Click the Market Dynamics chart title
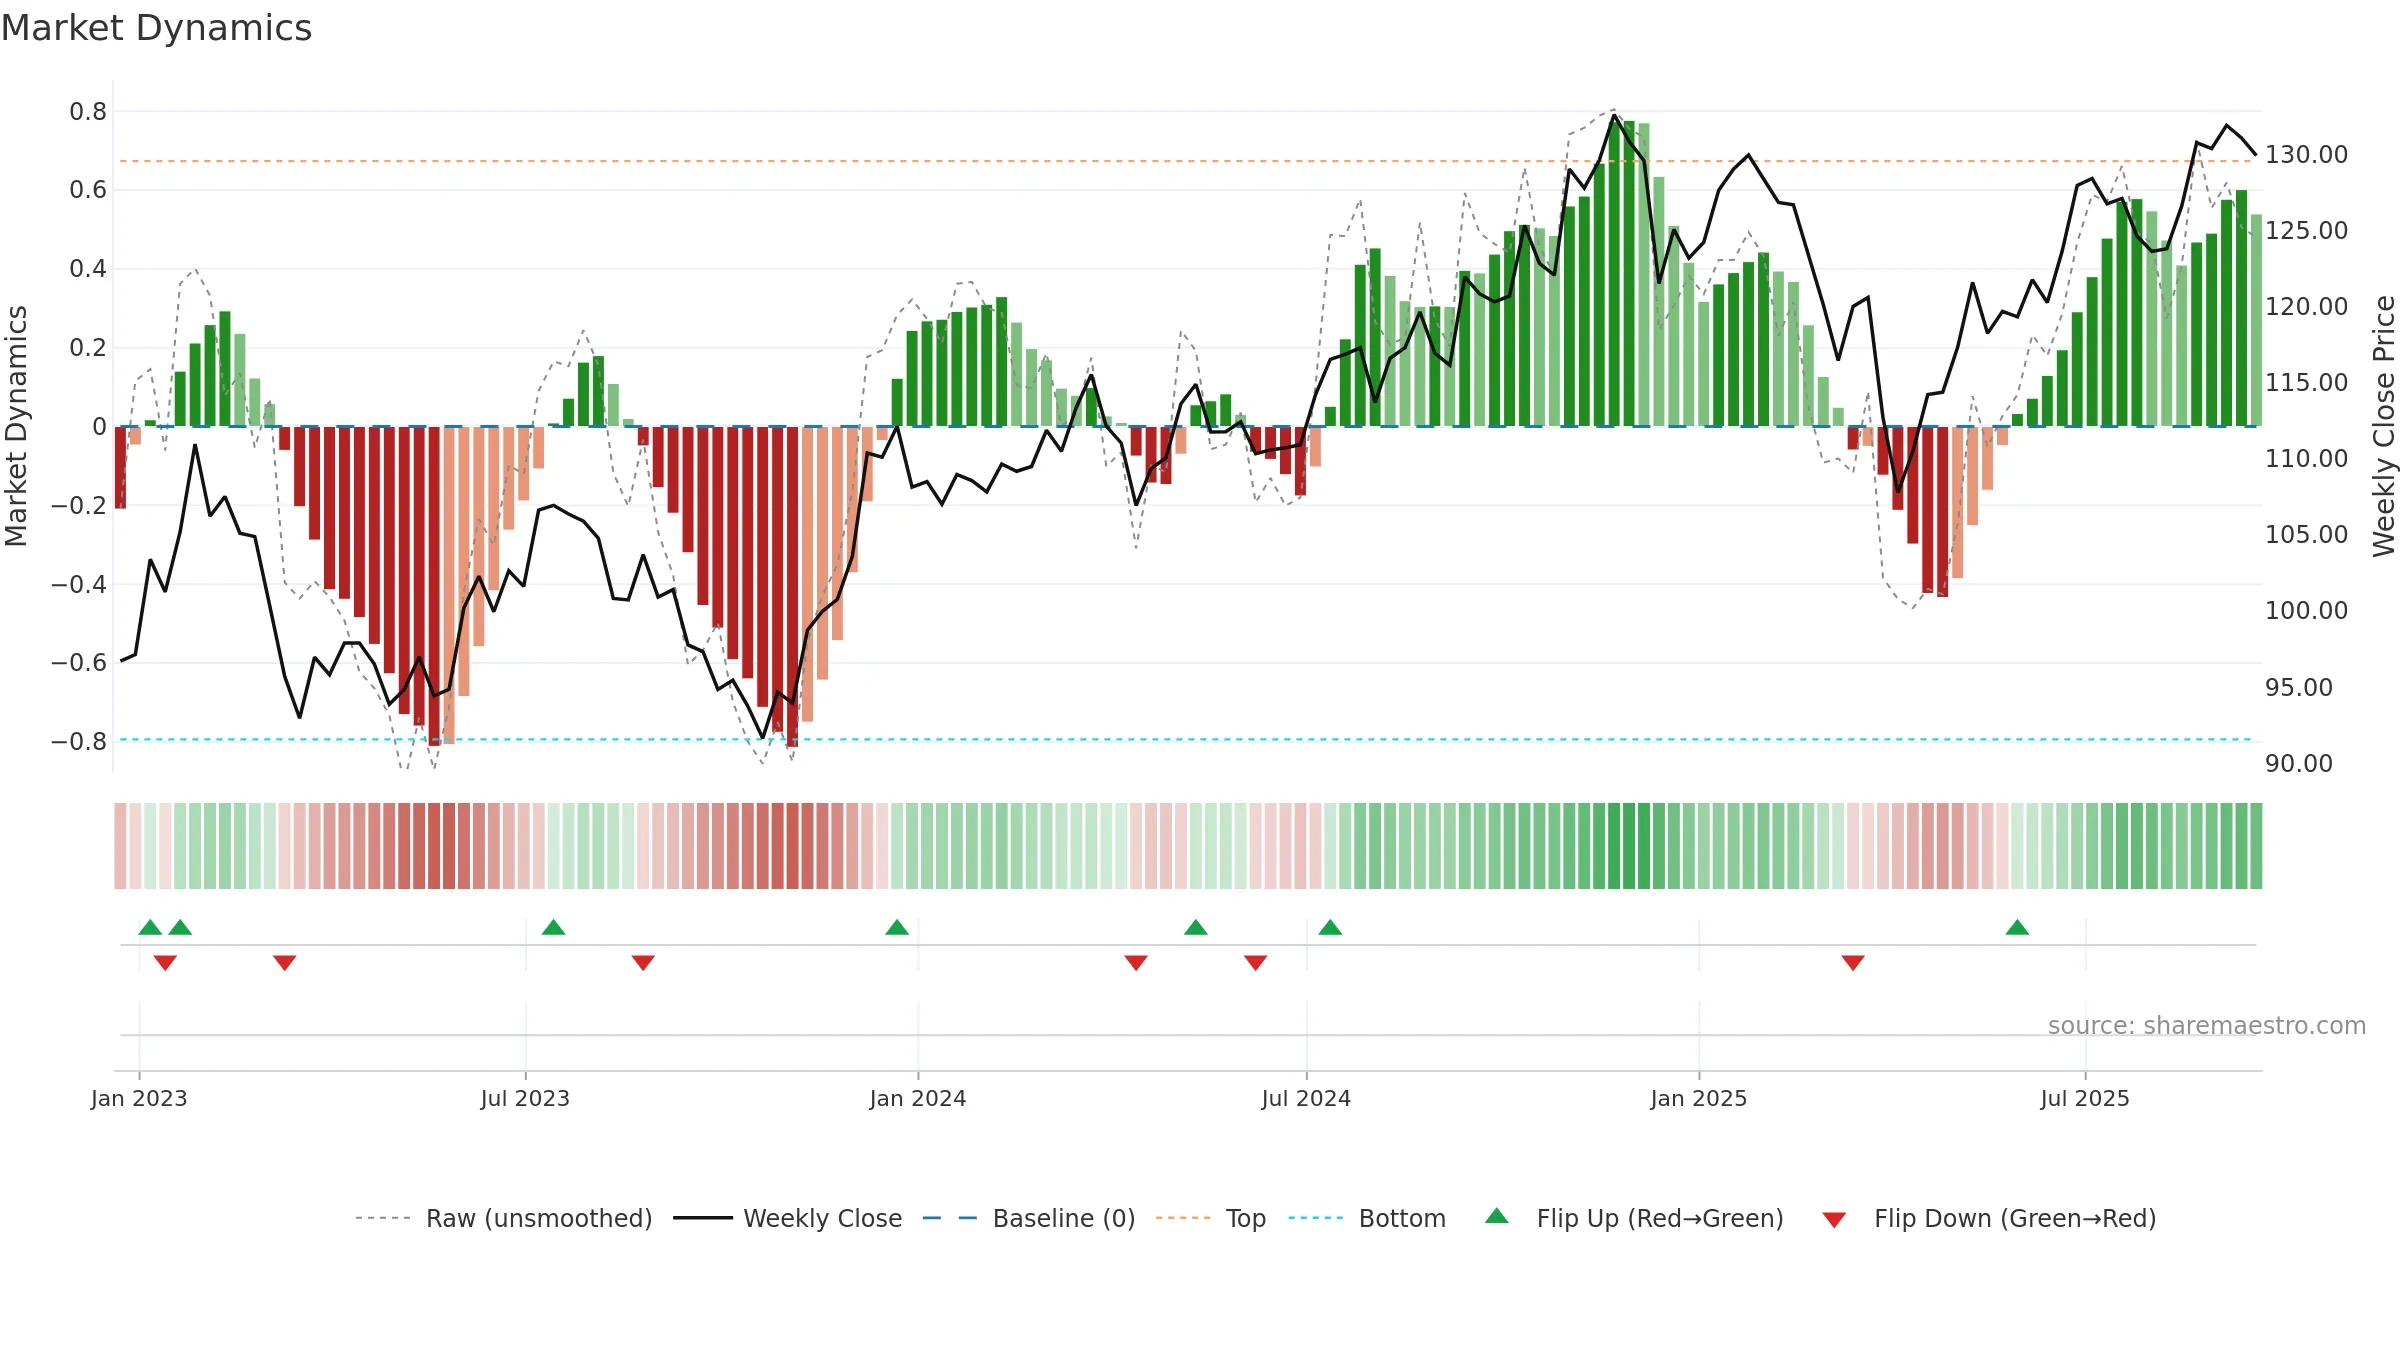 point(156,28)
